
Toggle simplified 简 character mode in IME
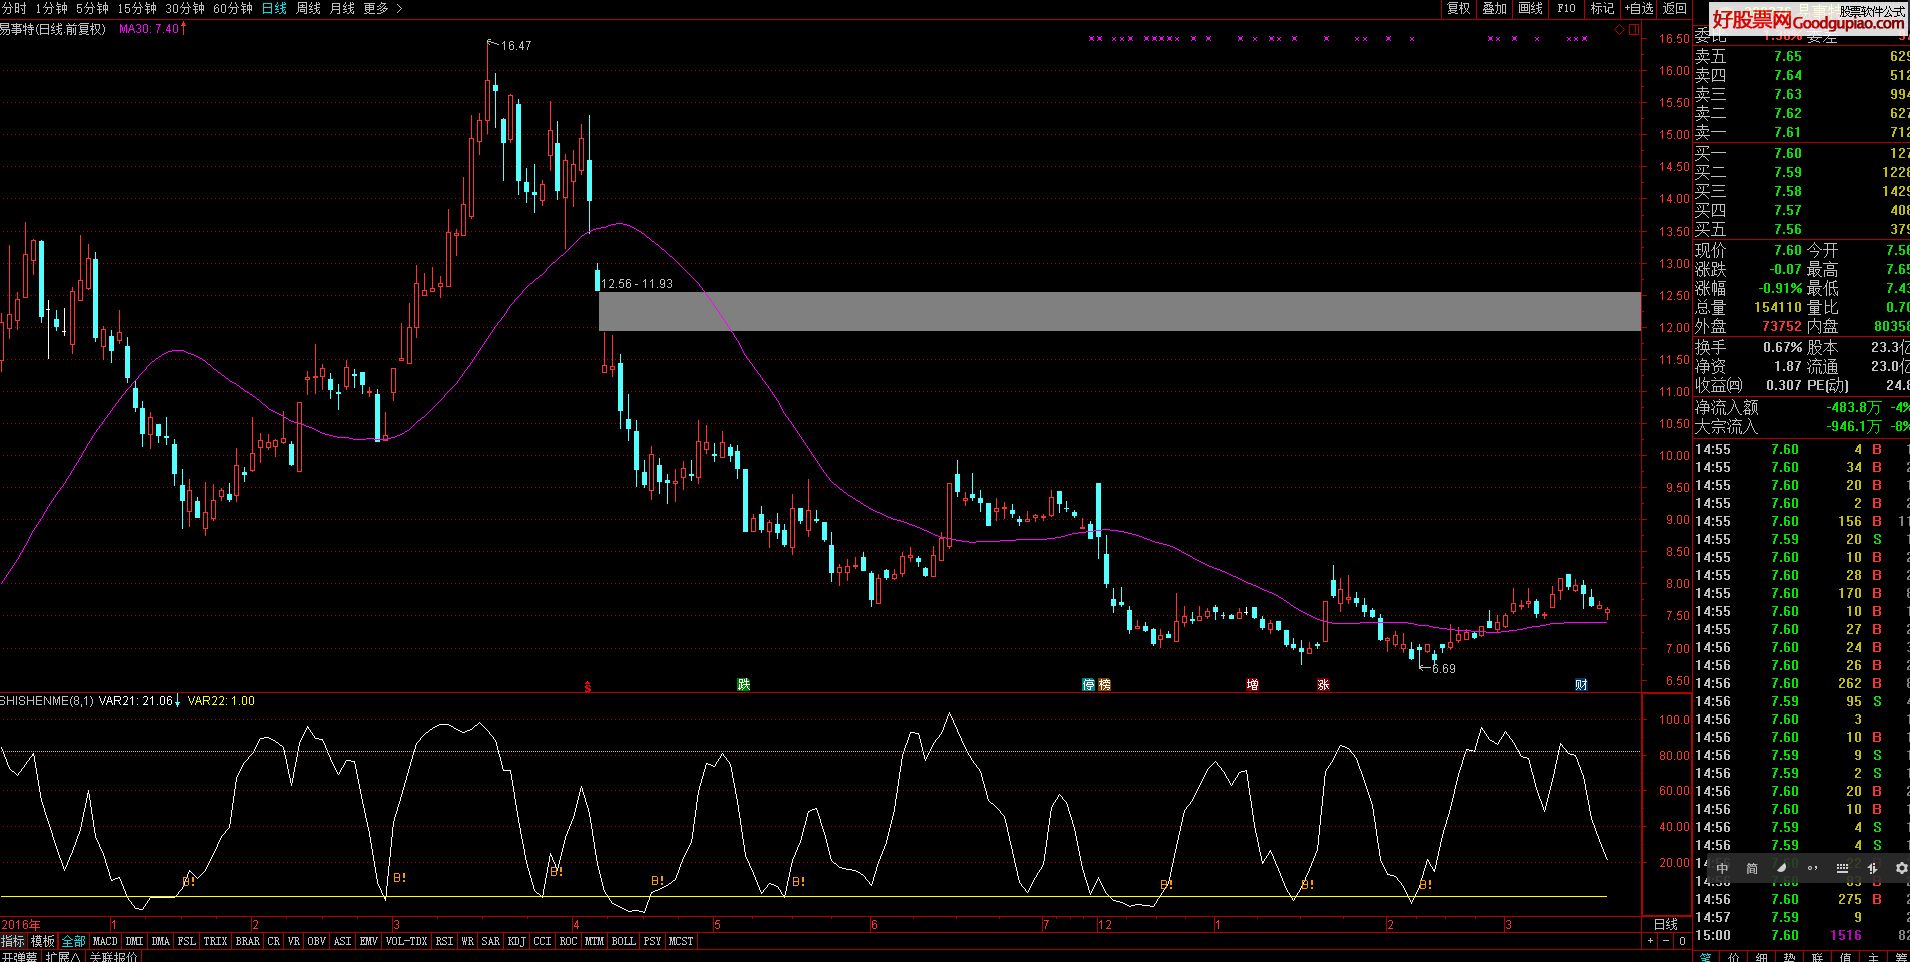[x=1752, y=868]
